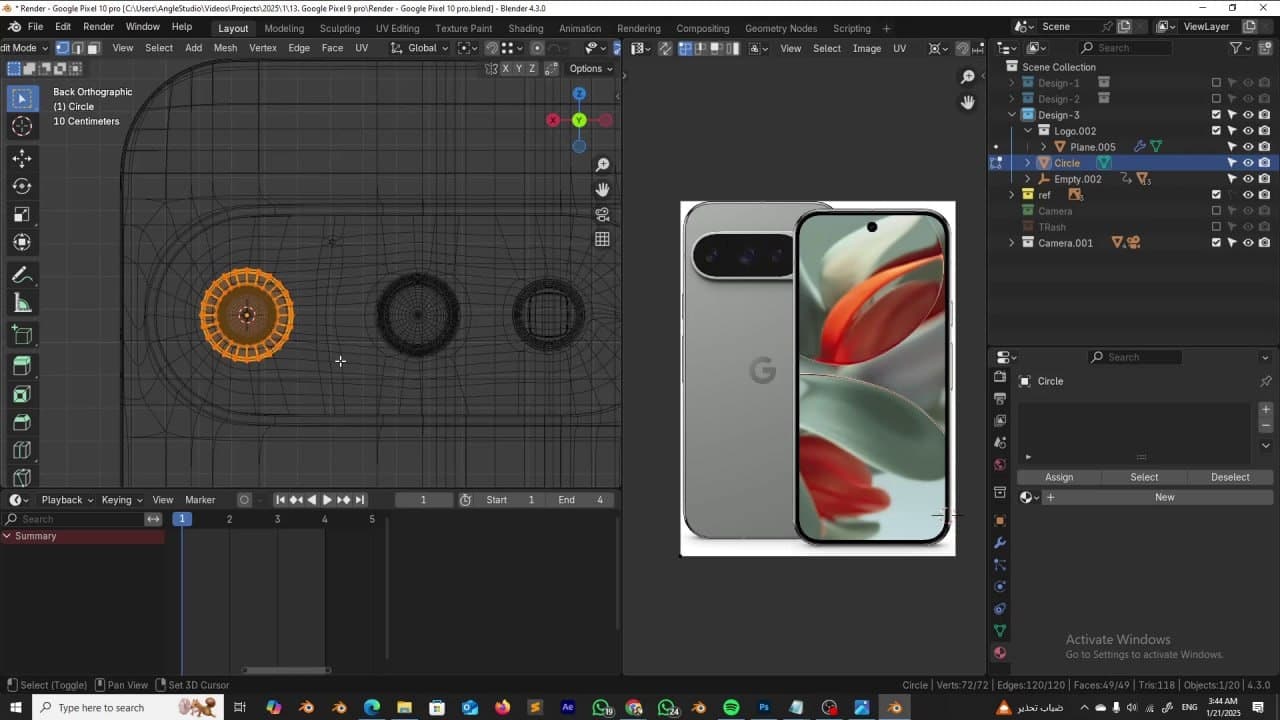Viewport: 1280px width, 720px height.
Task: Switch to the Shading workspace tab
Action: pyautogui.click(x=526, y=28)
